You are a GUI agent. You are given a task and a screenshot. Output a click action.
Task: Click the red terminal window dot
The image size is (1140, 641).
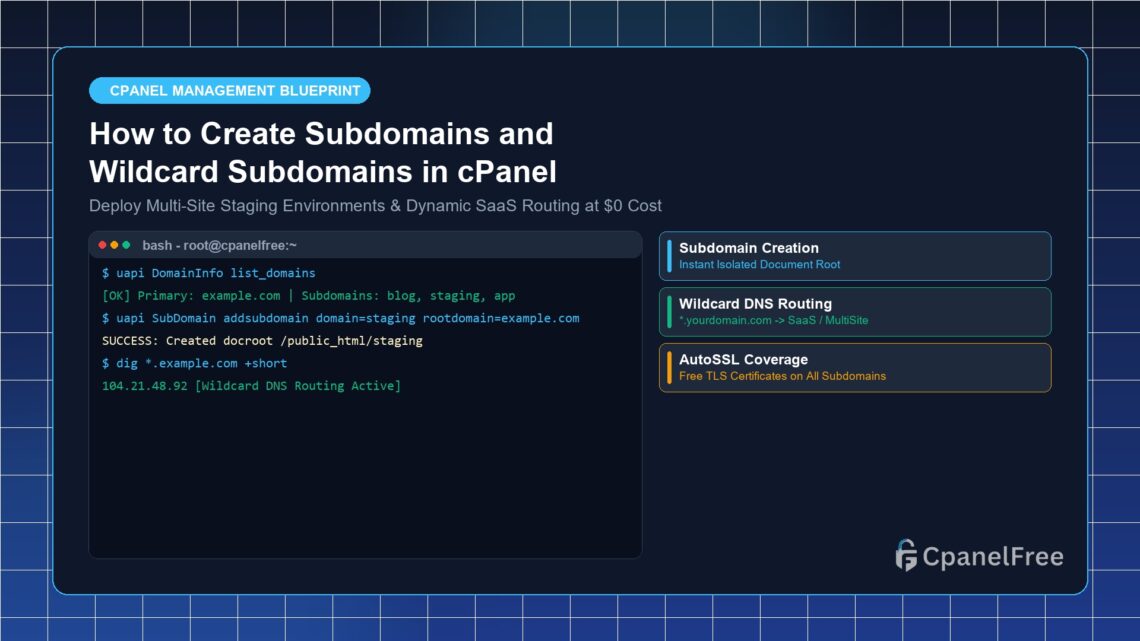(x=103, y=246)
